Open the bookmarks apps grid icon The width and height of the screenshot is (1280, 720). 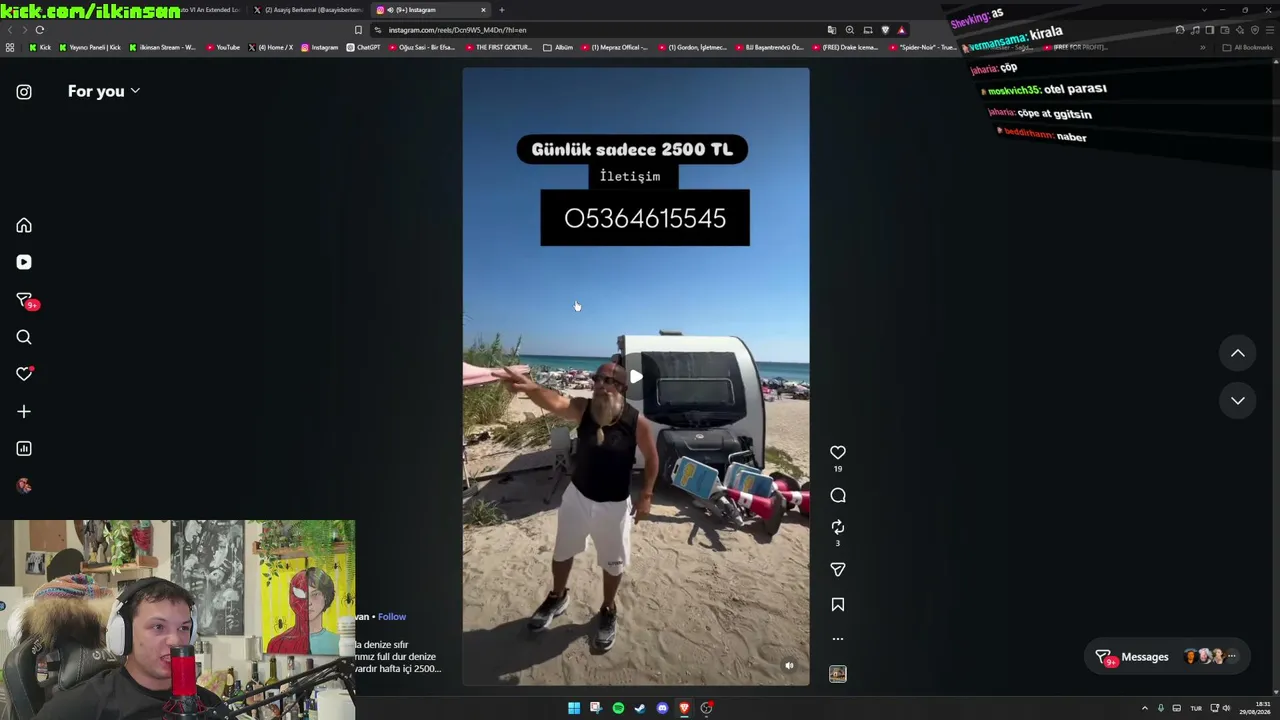click(10, 47)
